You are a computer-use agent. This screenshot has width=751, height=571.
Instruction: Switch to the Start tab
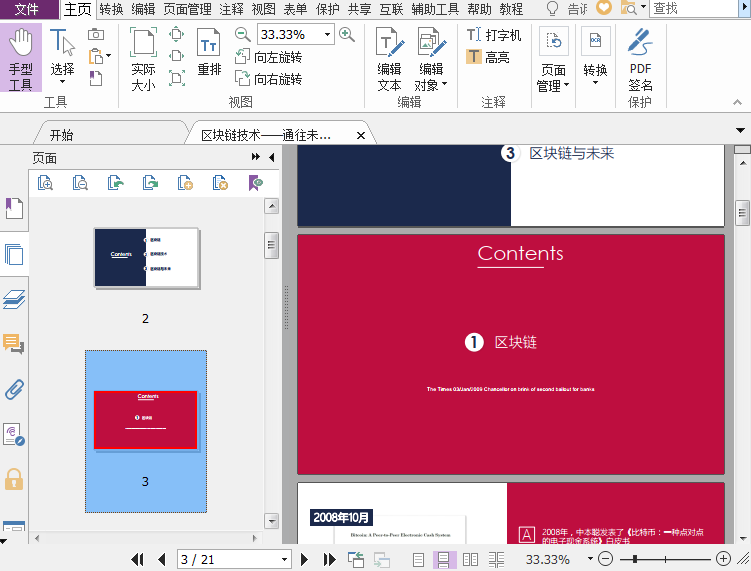[x=62, y=135]
